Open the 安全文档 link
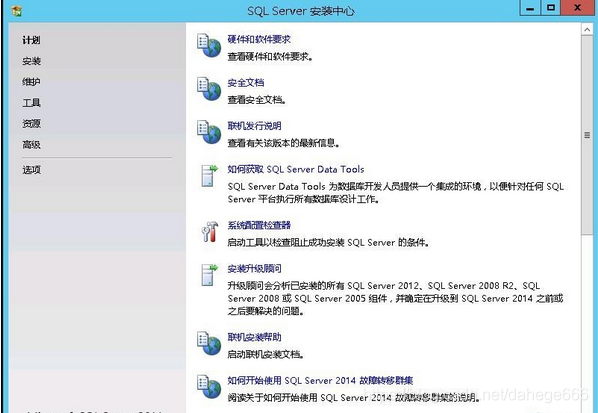The width and height of the screenshot is (598, 413). pos(246,83)
